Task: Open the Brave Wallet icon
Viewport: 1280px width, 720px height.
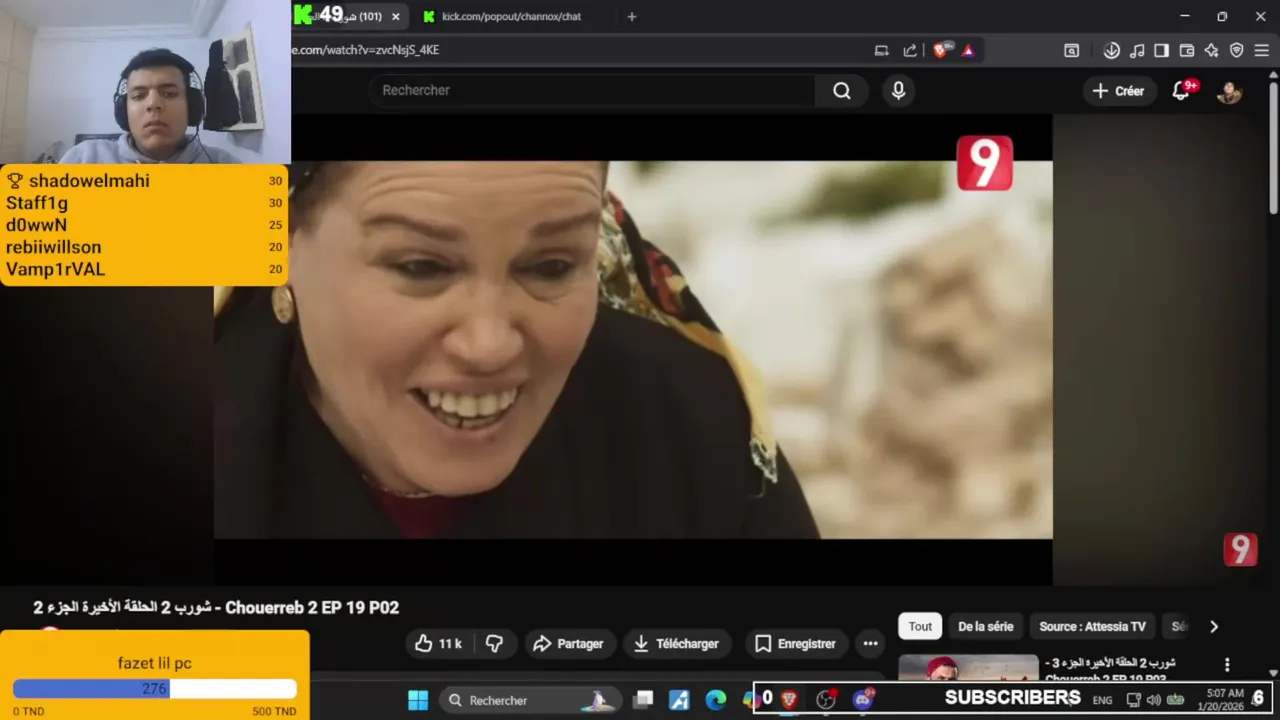Action: [1187, 50]
